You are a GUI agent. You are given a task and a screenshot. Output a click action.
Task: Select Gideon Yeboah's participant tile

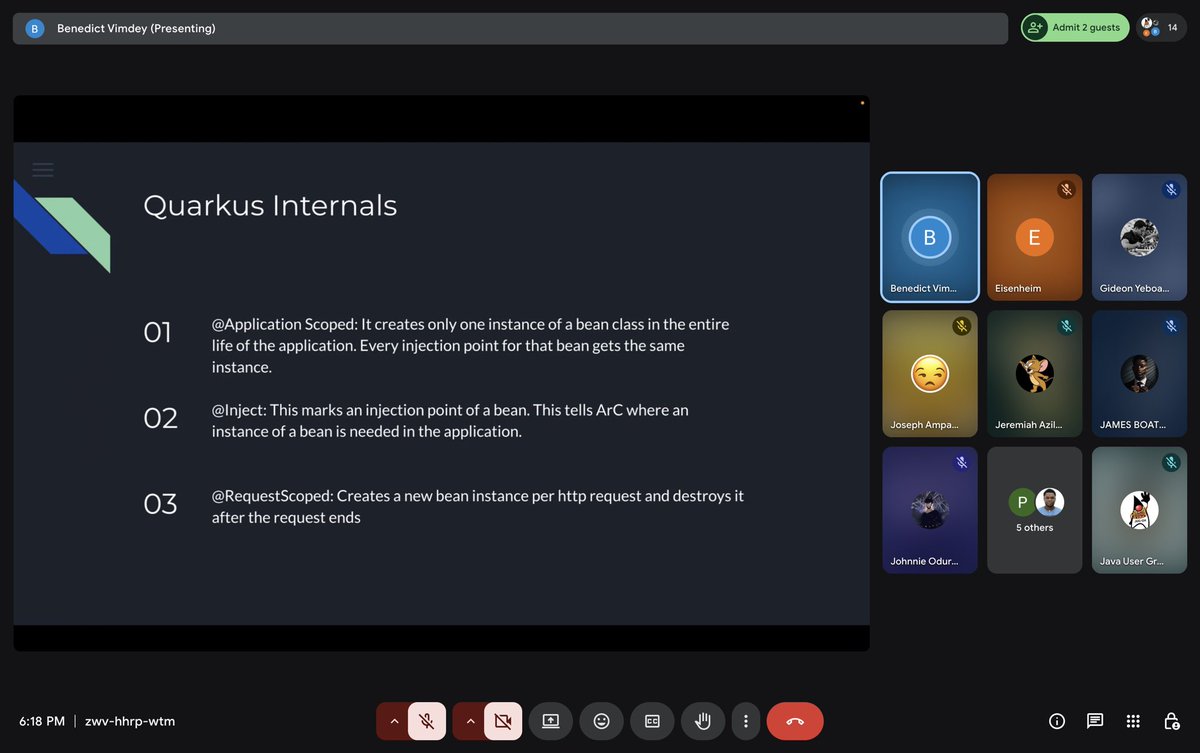coord(1140,237)
